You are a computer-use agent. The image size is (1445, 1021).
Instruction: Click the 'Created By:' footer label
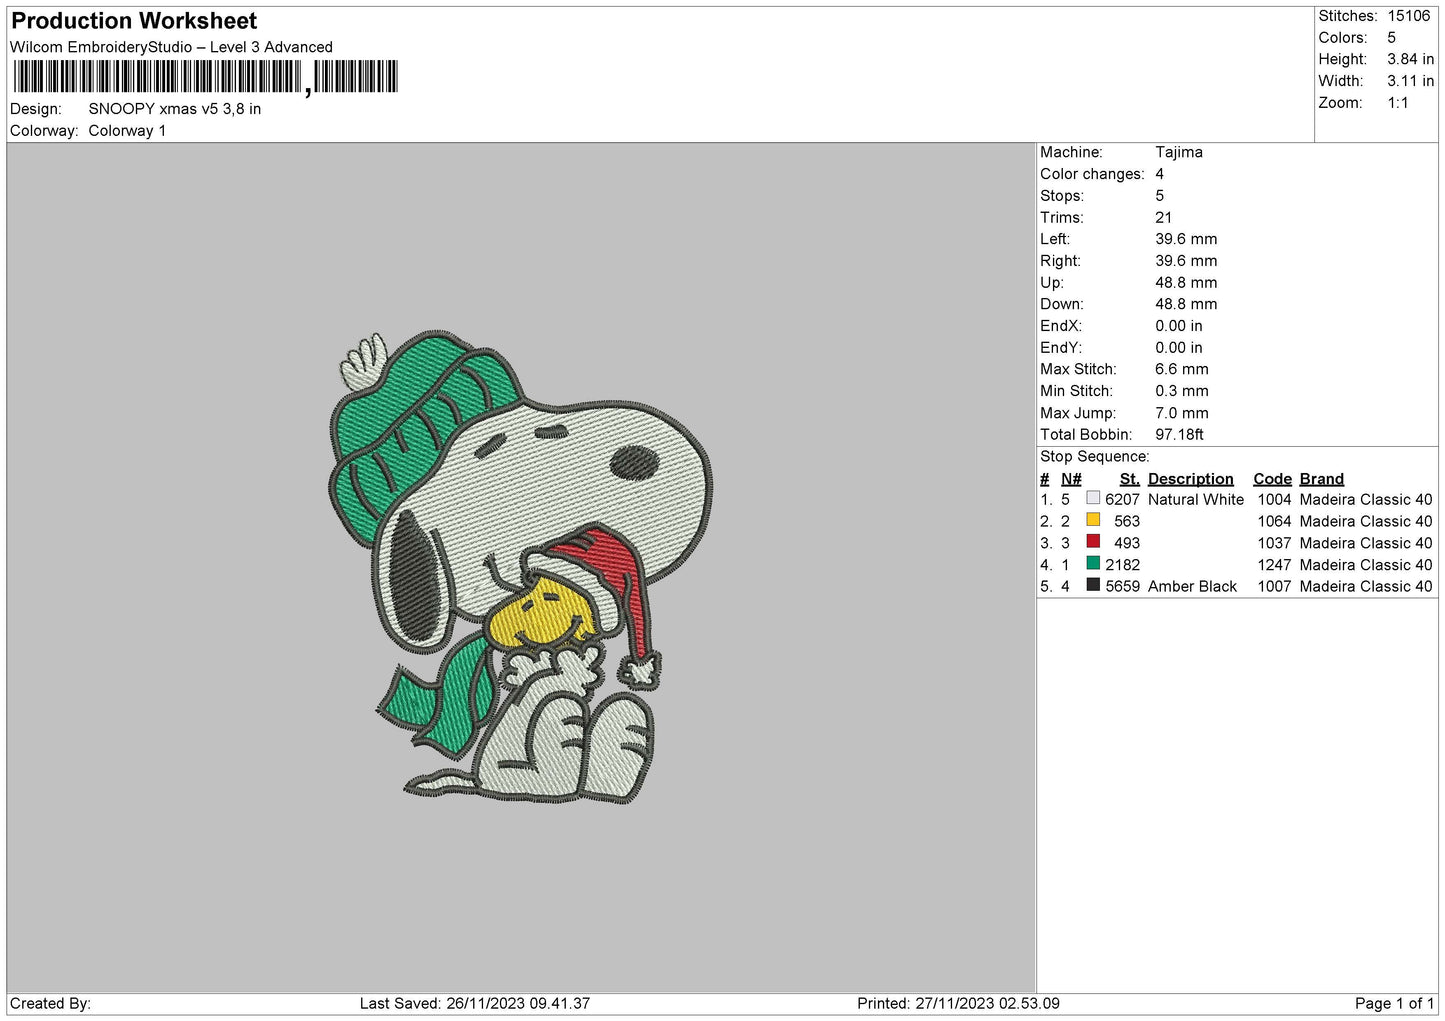(x=50, y=1003)
